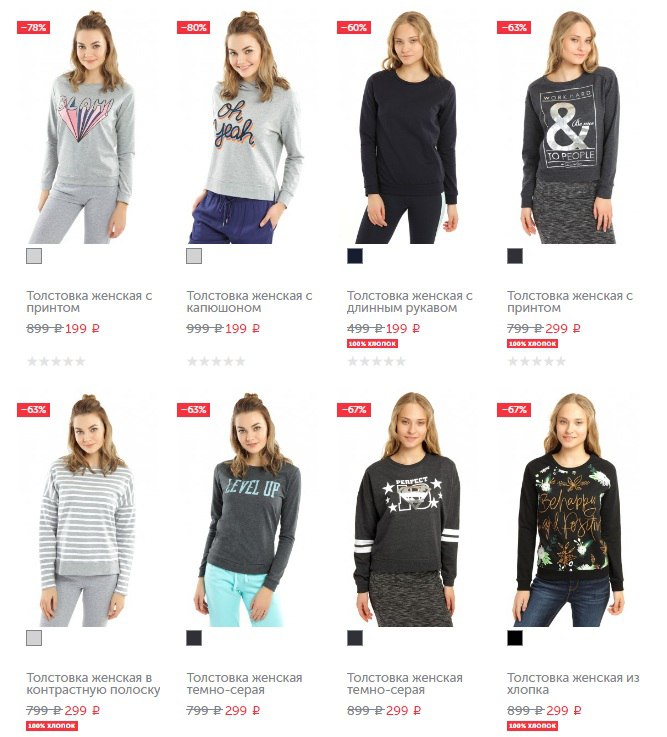Rate the Blam sweatshirt using star rating
This screenshot has width=667, height=737.
click(x=56, y=361)
